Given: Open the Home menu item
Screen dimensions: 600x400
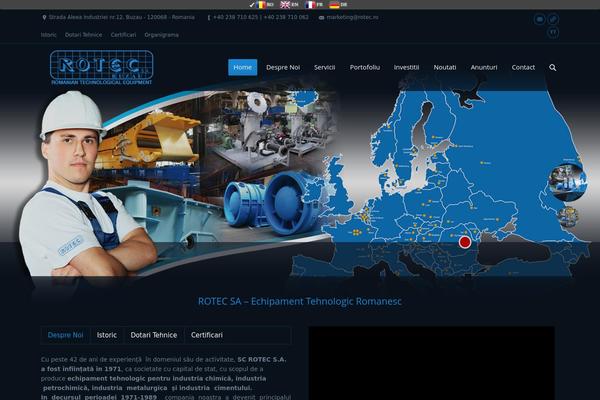Looking at the screenshot, I should coord(243,67).
